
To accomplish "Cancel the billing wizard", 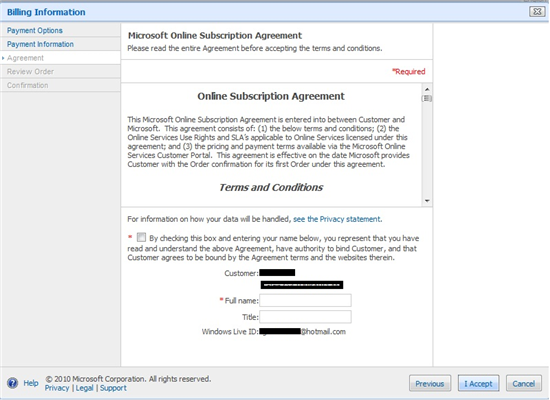I will coord(524,383).
